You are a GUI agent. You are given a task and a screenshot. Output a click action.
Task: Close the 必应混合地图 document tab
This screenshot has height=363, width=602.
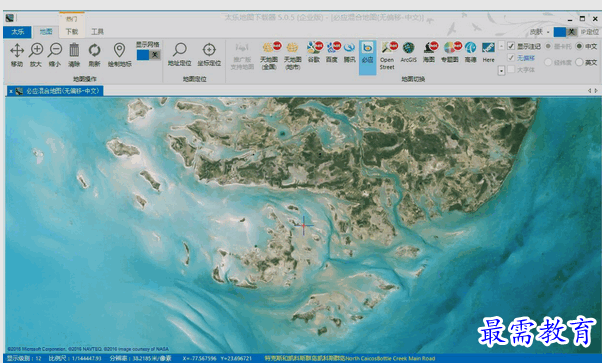pos(11,91)
